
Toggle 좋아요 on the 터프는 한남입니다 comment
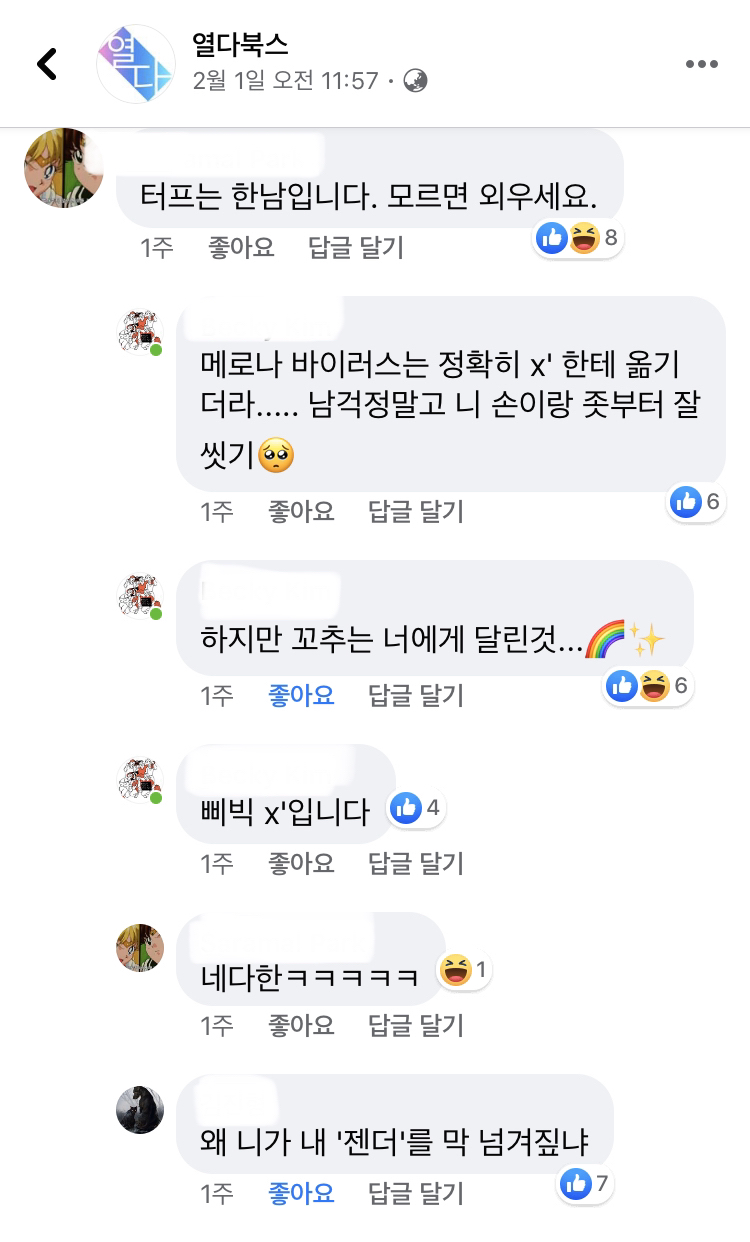point(241,247)
